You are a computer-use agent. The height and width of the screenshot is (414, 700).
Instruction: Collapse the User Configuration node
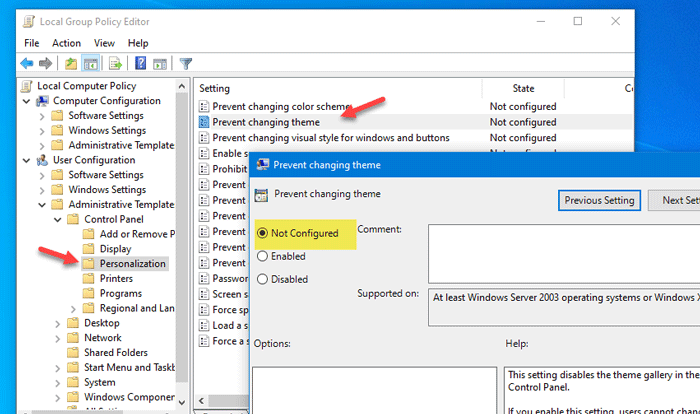(26, 160)
